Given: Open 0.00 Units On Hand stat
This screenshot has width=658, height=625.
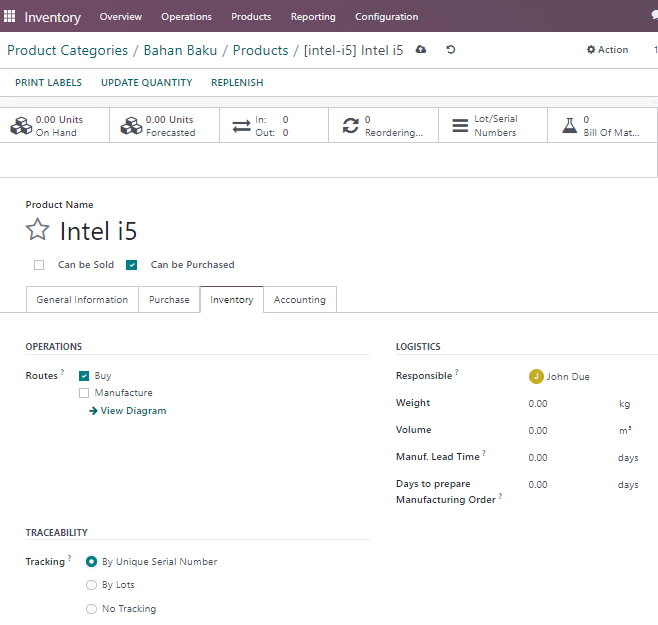Looking at the screenshot, I should click(x=55, y=126).
